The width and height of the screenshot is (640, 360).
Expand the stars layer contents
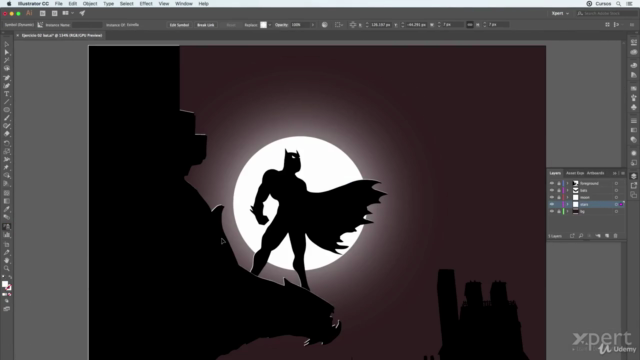(x=567, y=204)
